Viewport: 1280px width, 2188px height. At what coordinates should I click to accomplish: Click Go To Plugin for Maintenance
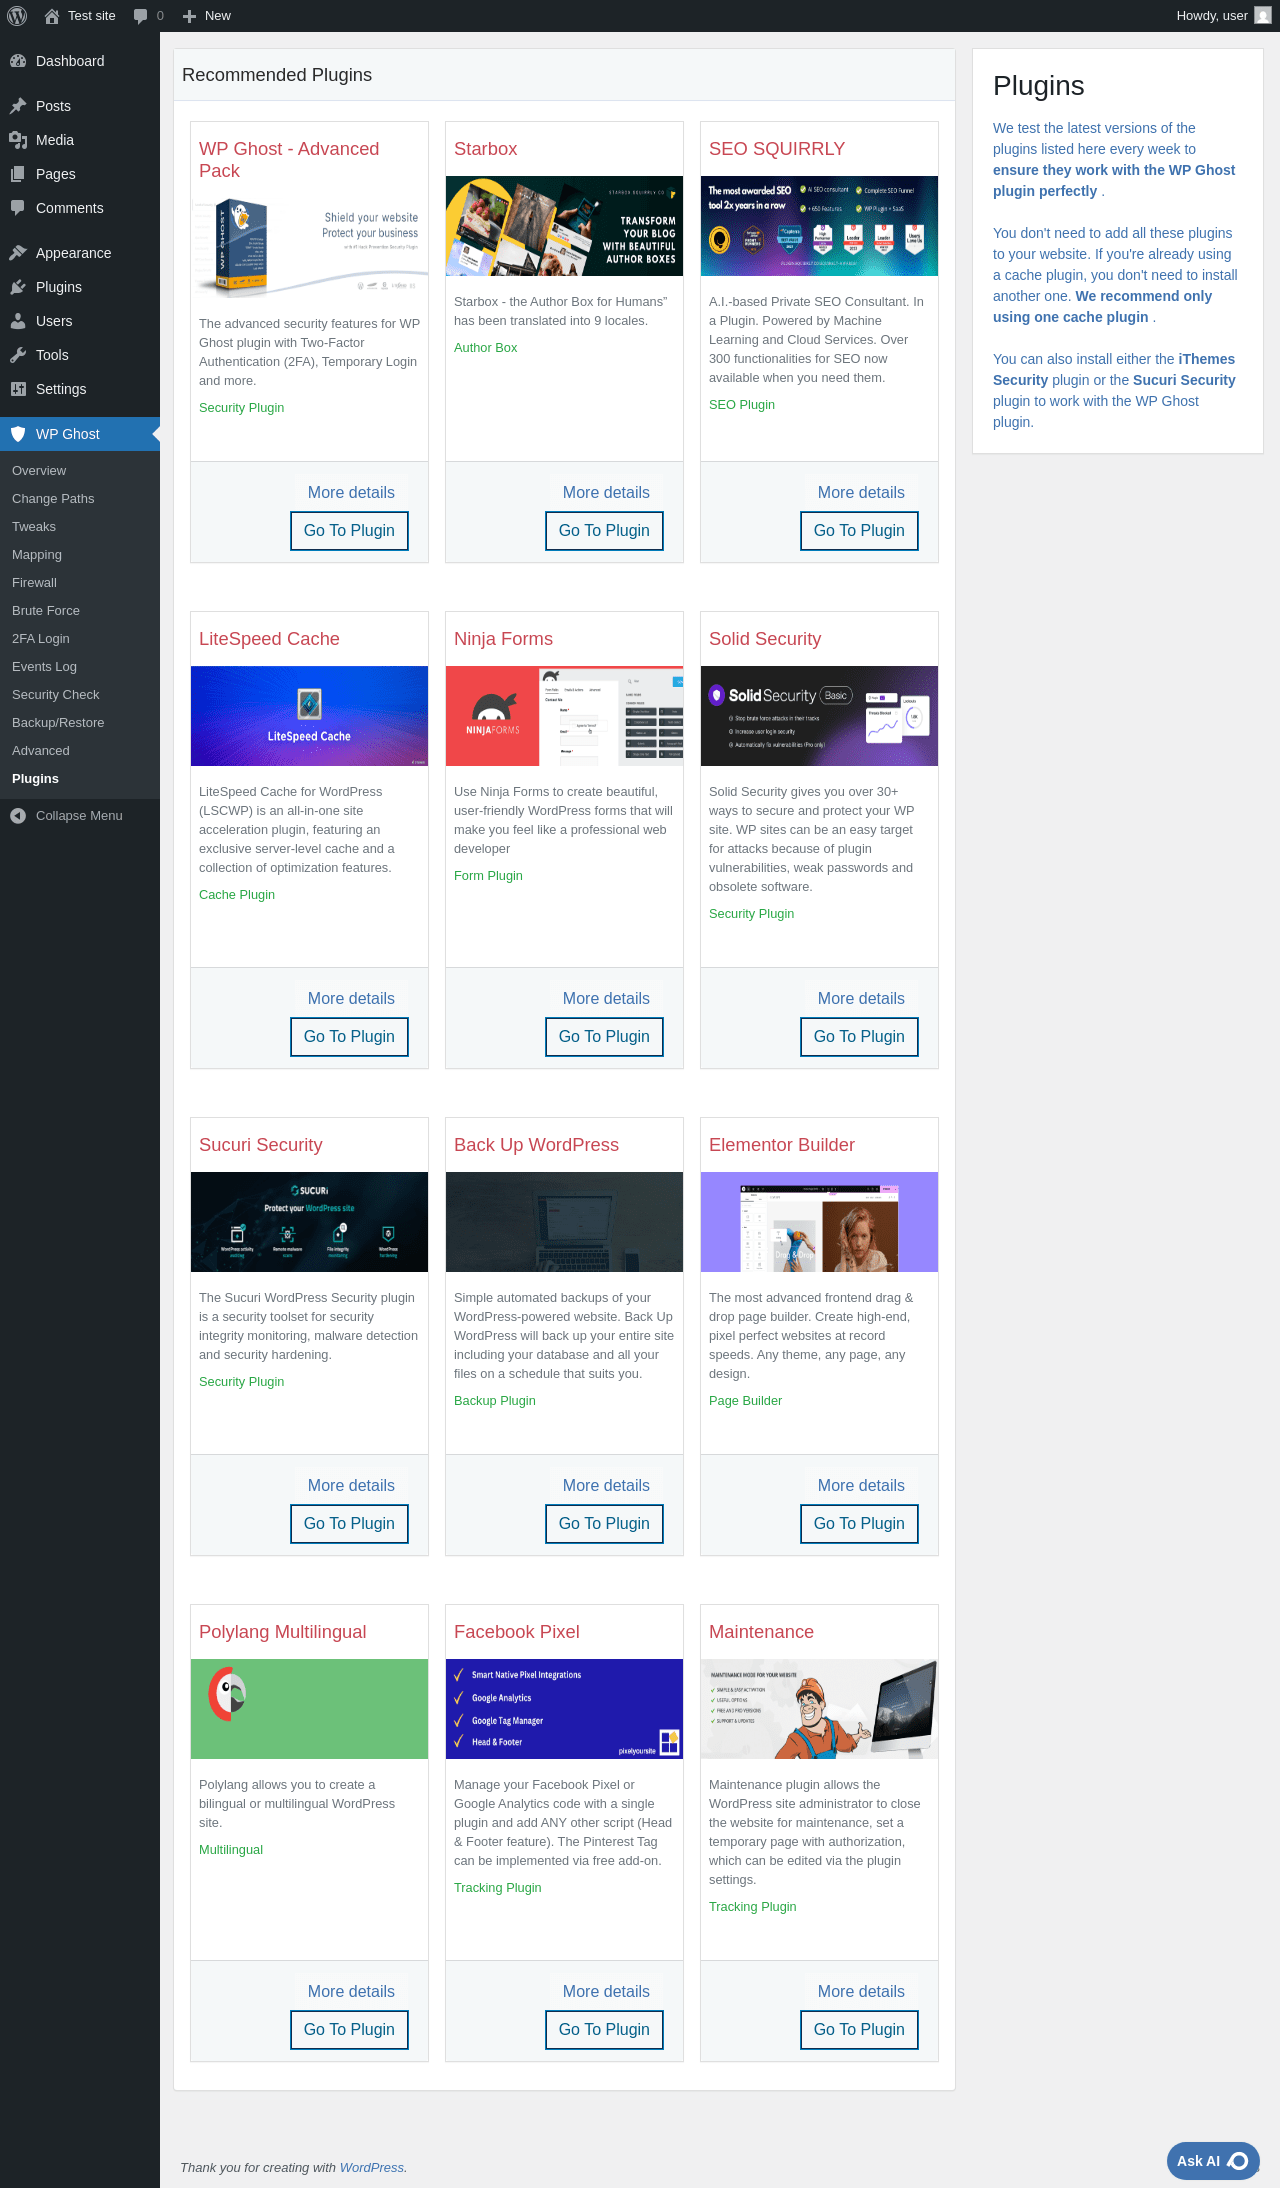tap(859, 2030)
